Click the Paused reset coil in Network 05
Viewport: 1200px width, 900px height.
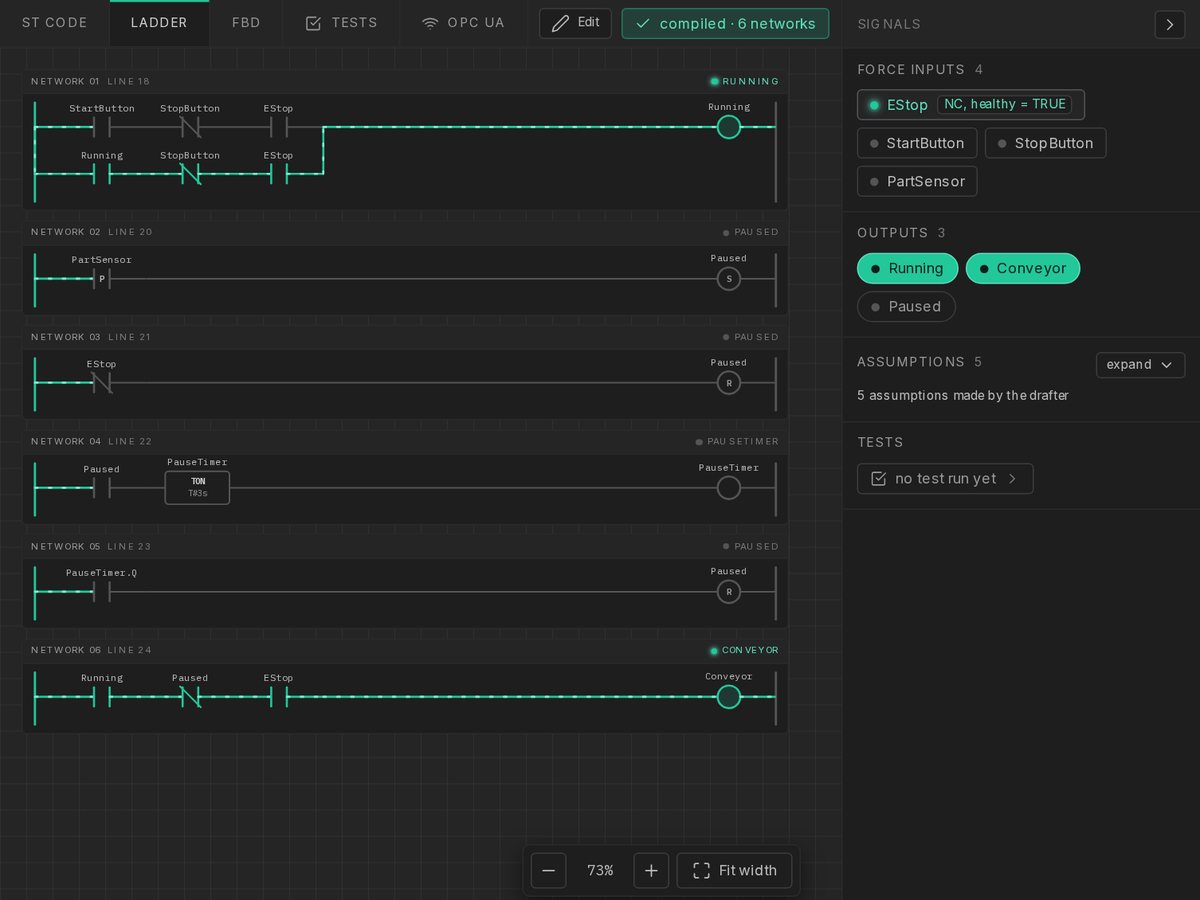(729, 592)
